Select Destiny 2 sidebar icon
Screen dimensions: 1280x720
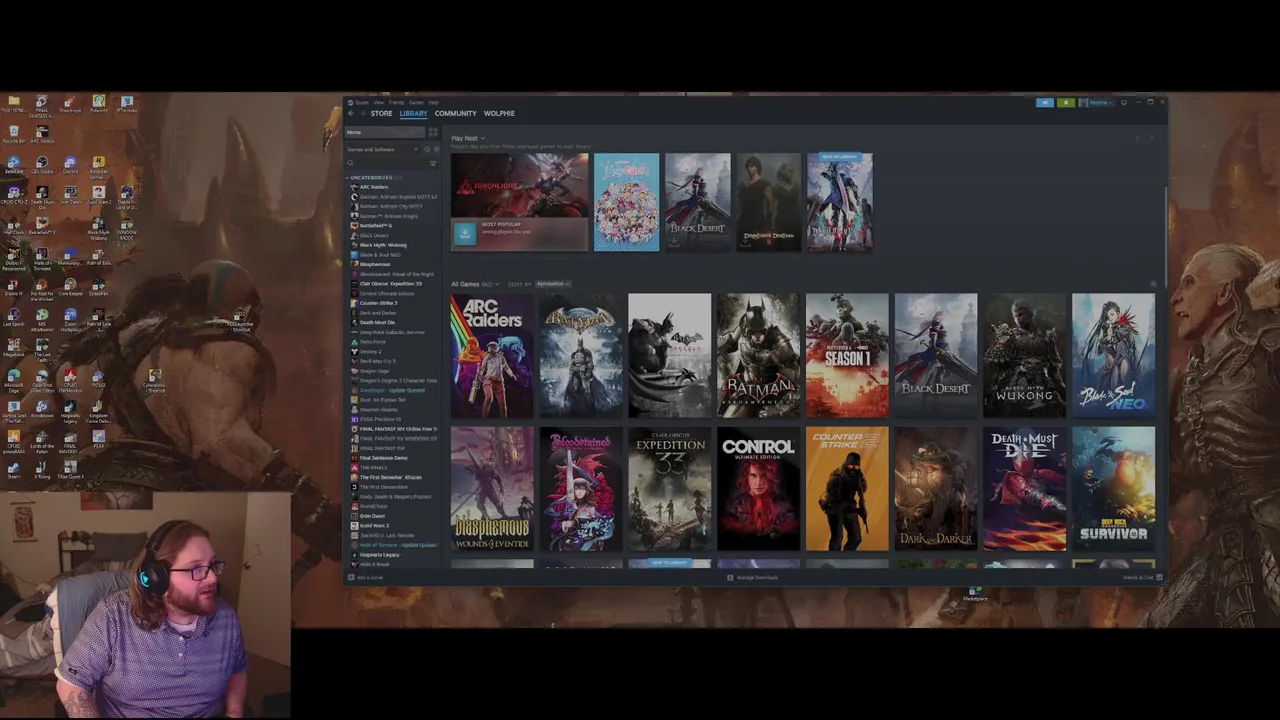[354, 352]
